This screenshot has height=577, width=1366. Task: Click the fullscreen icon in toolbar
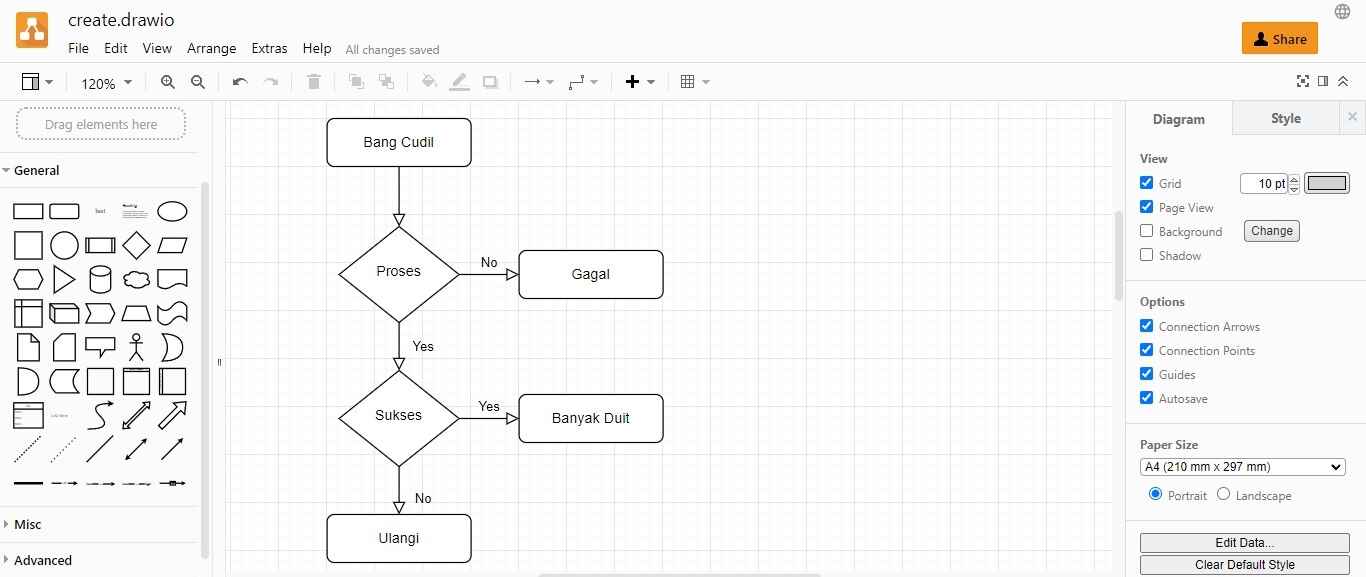click(1303, 81)
